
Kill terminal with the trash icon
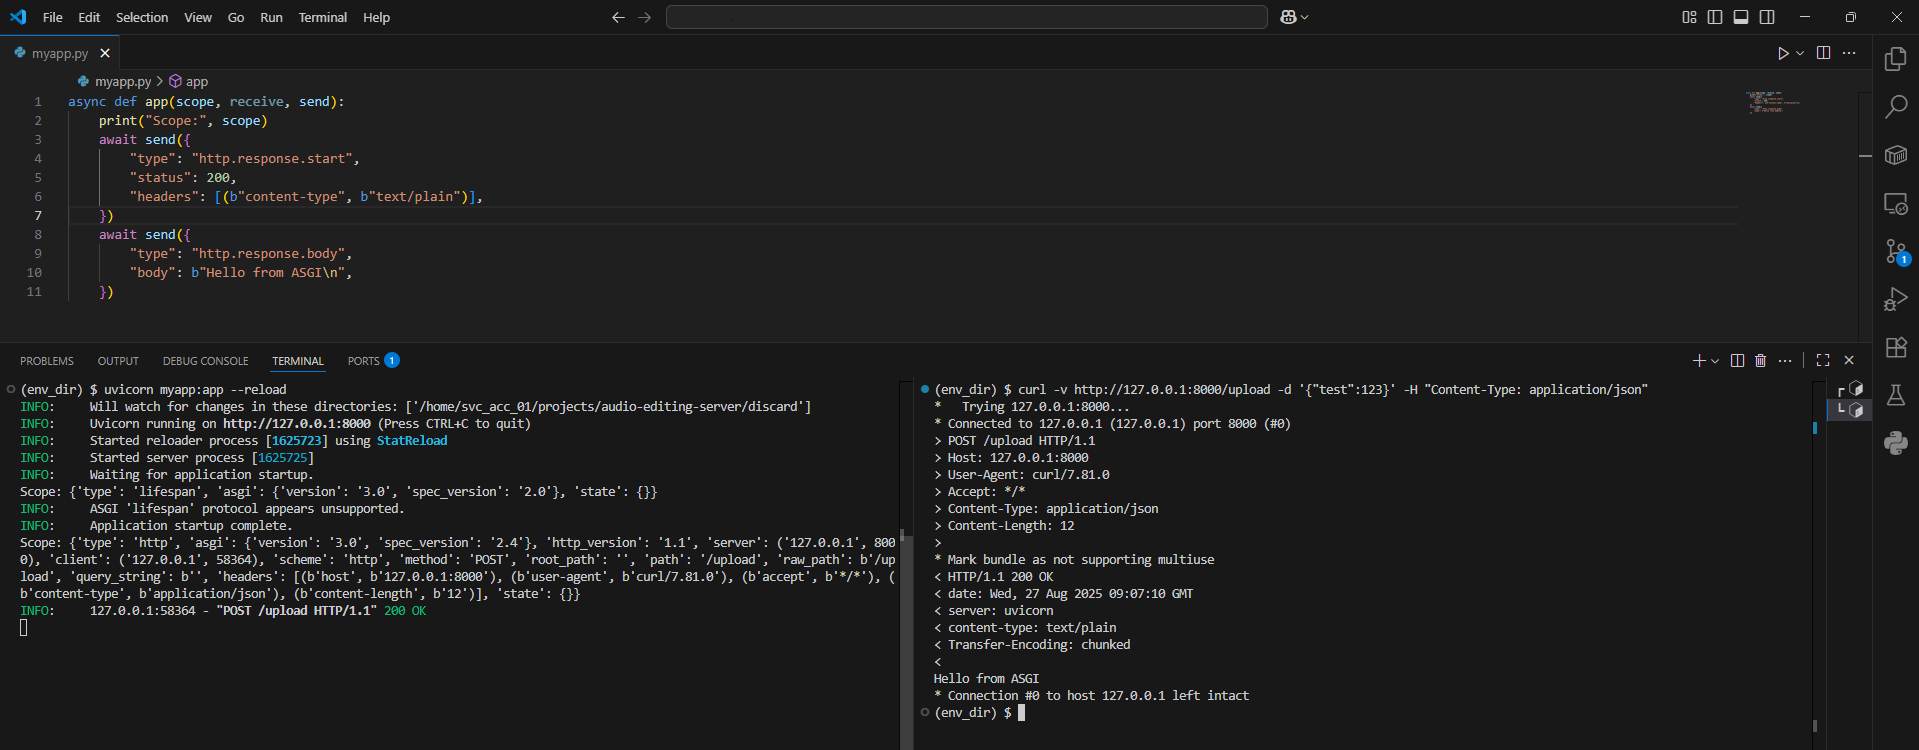(x=1760, y=361)
